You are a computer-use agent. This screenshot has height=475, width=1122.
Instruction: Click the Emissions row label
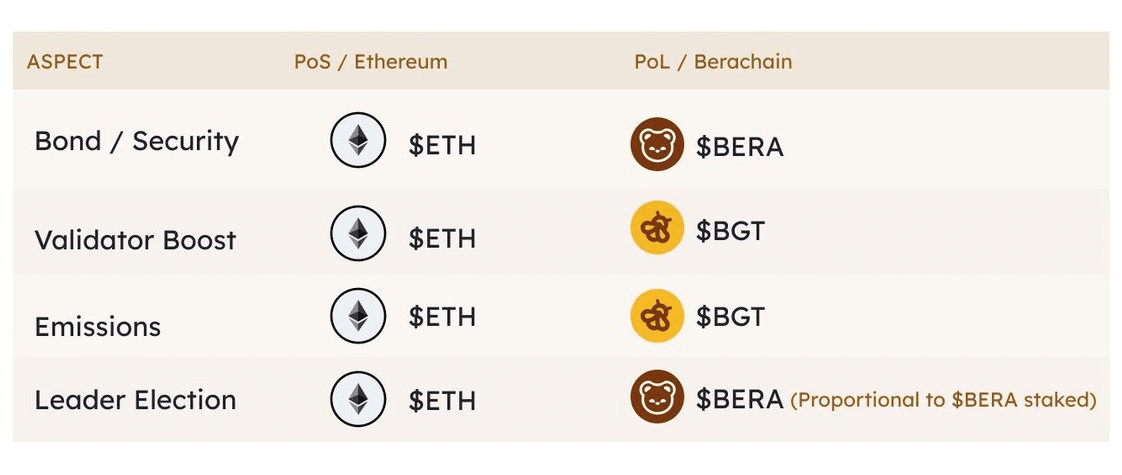97,326
